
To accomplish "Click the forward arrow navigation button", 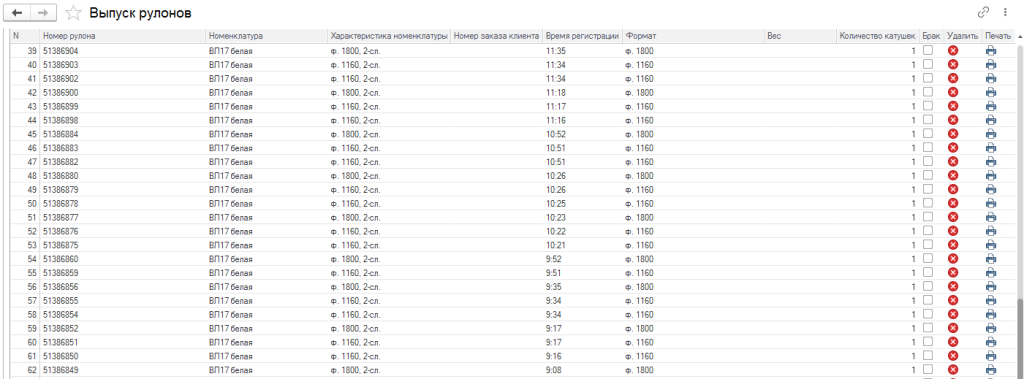I will tap(43, 12).
